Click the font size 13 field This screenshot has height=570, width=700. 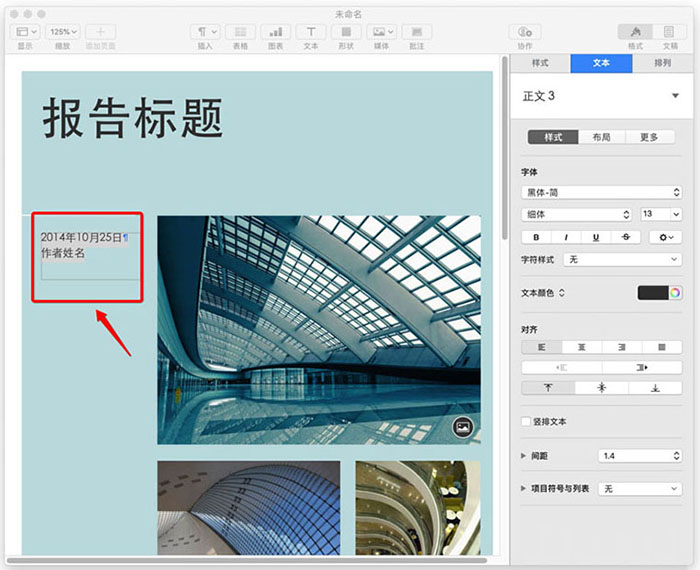click(x=655, y=214)
